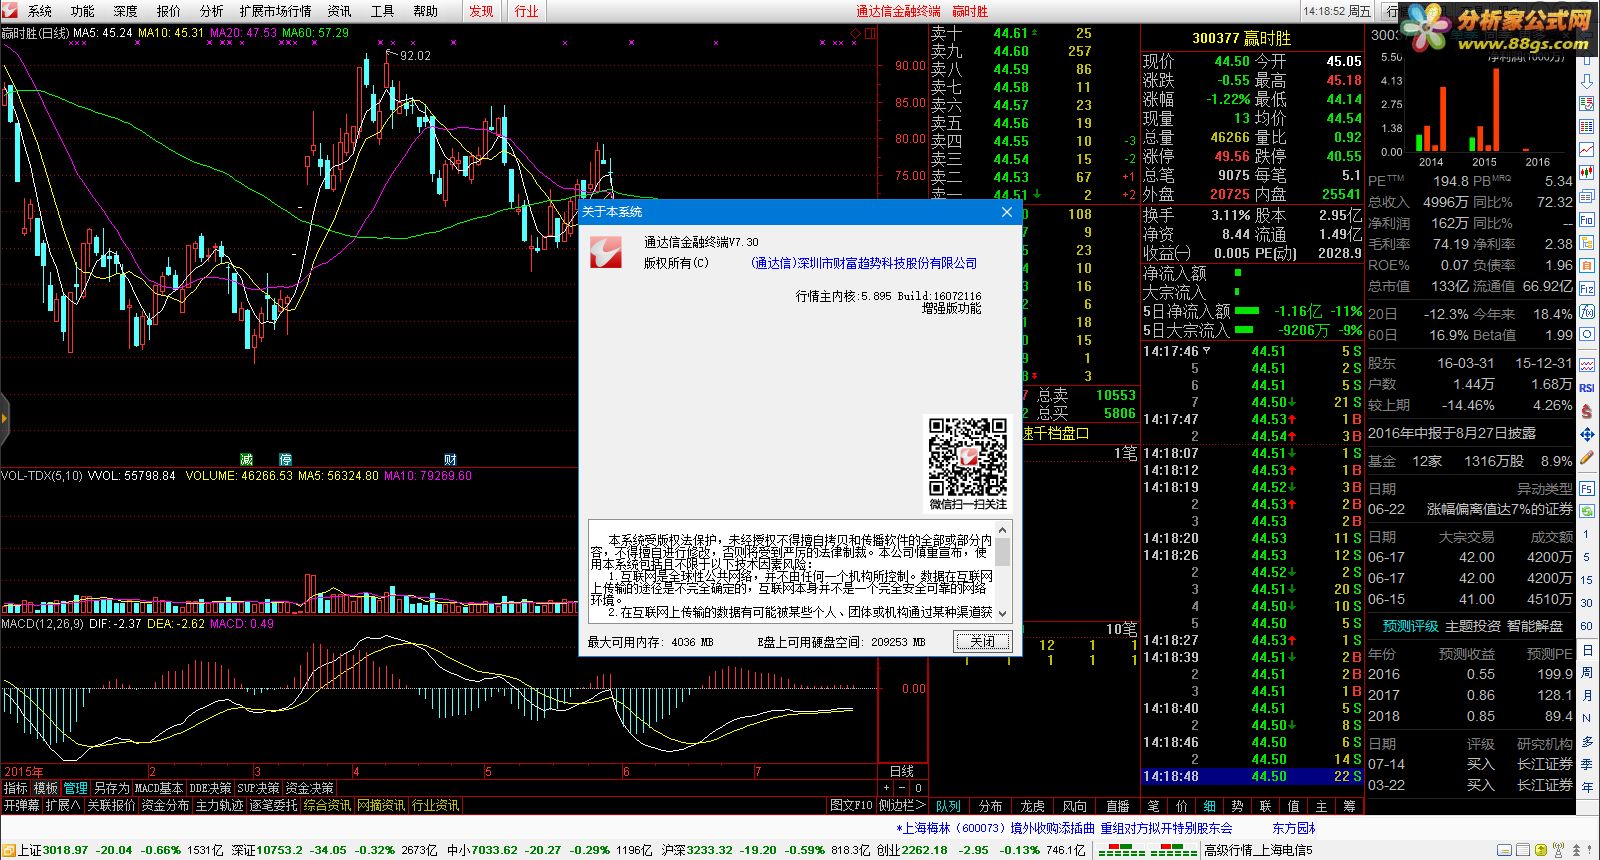
Task: Click the four-way move arrows icon
Action: point(1587,433)
